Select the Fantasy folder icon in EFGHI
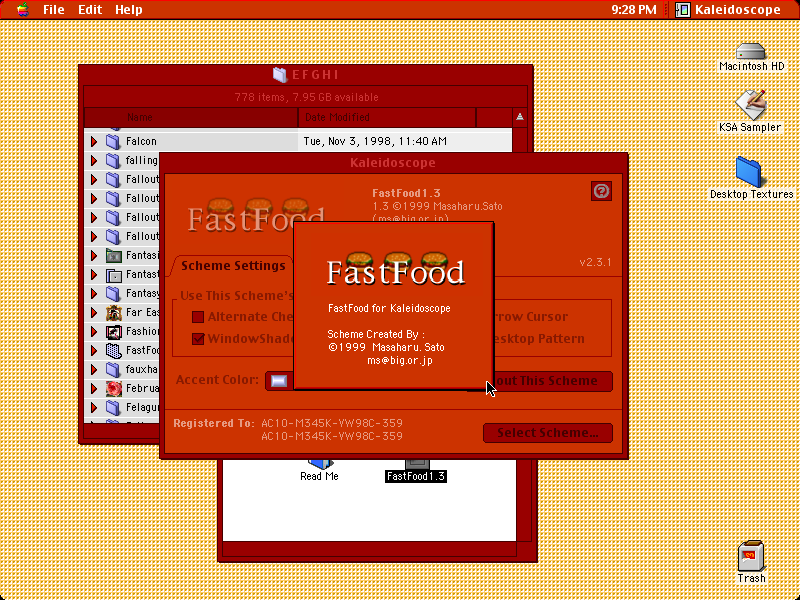800x600 pixels. [x=113, y=294]
